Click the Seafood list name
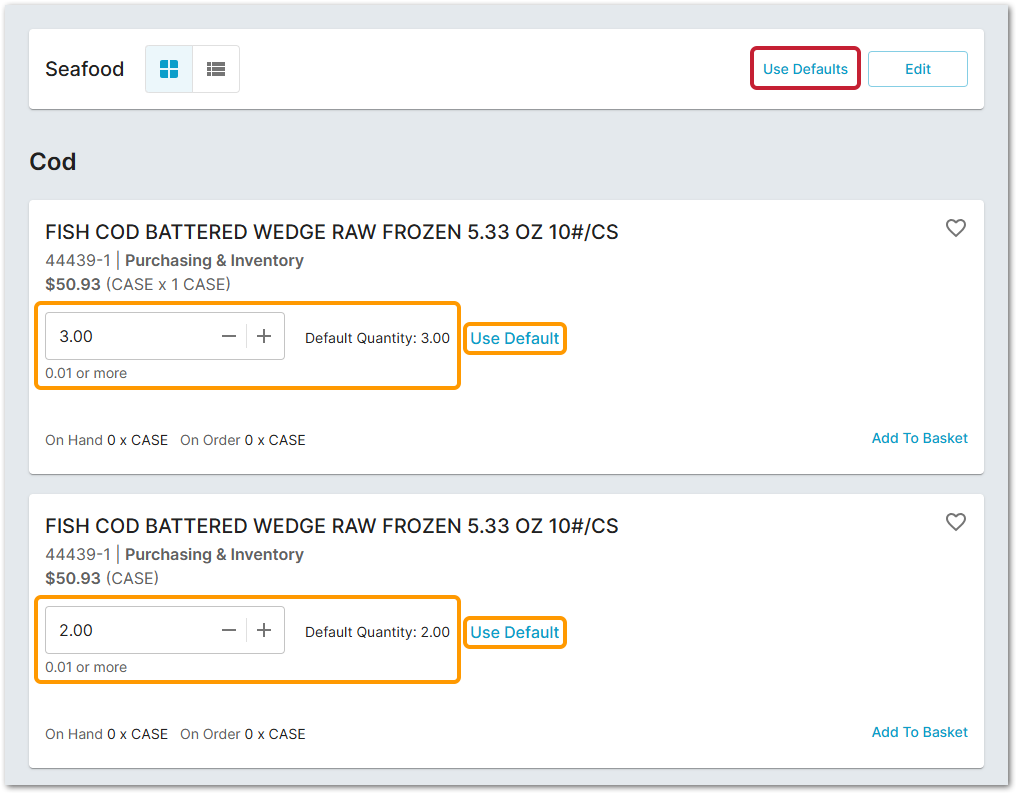 [85, 69]
